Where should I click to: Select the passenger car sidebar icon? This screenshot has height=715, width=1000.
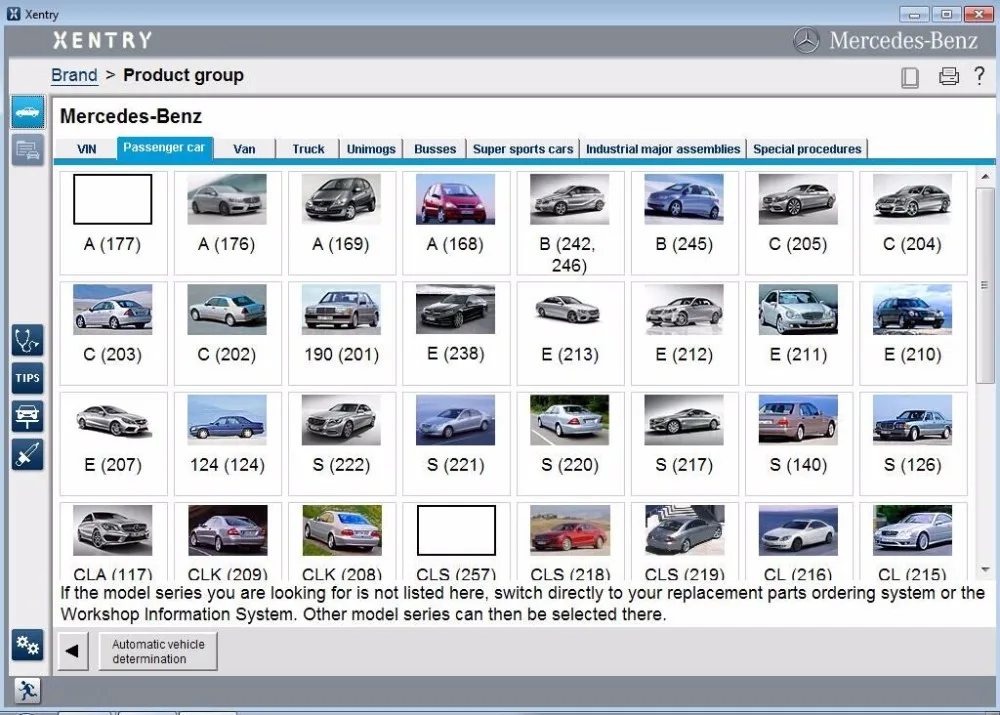click(27, 112)
